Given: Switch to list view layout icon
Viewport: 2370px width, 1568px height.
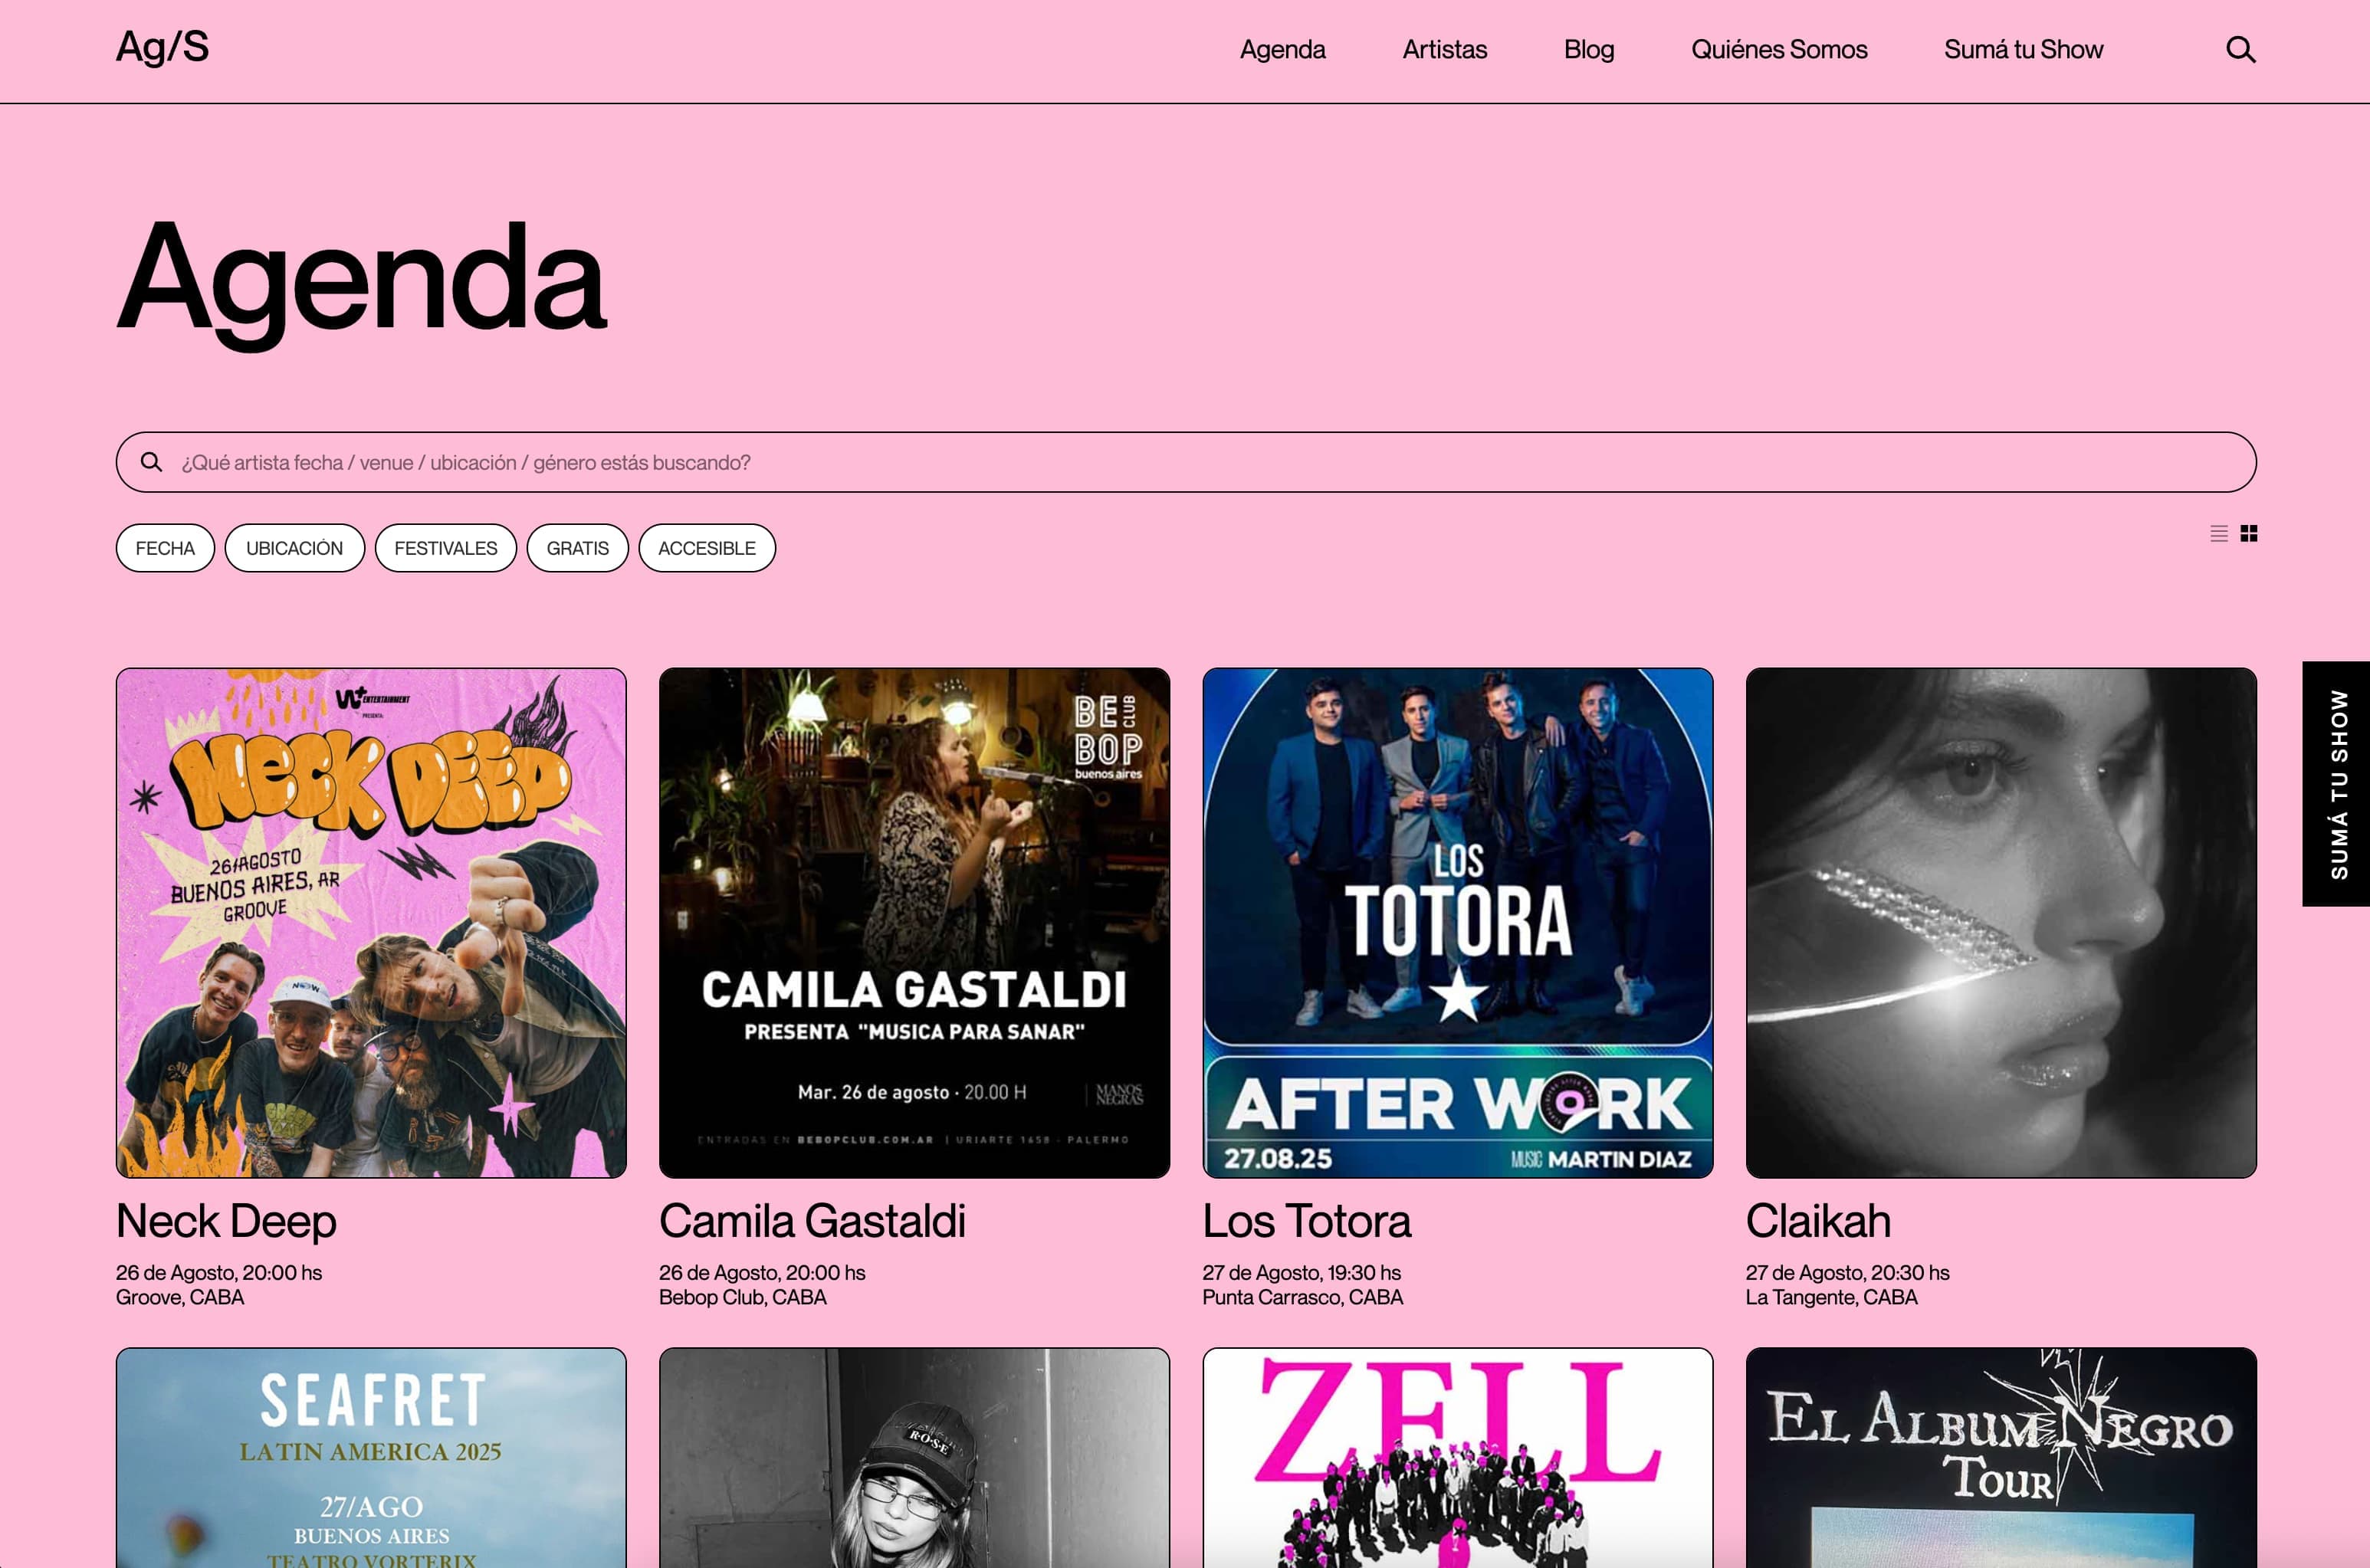Looking at the screenshot, I should point(2218,533).
